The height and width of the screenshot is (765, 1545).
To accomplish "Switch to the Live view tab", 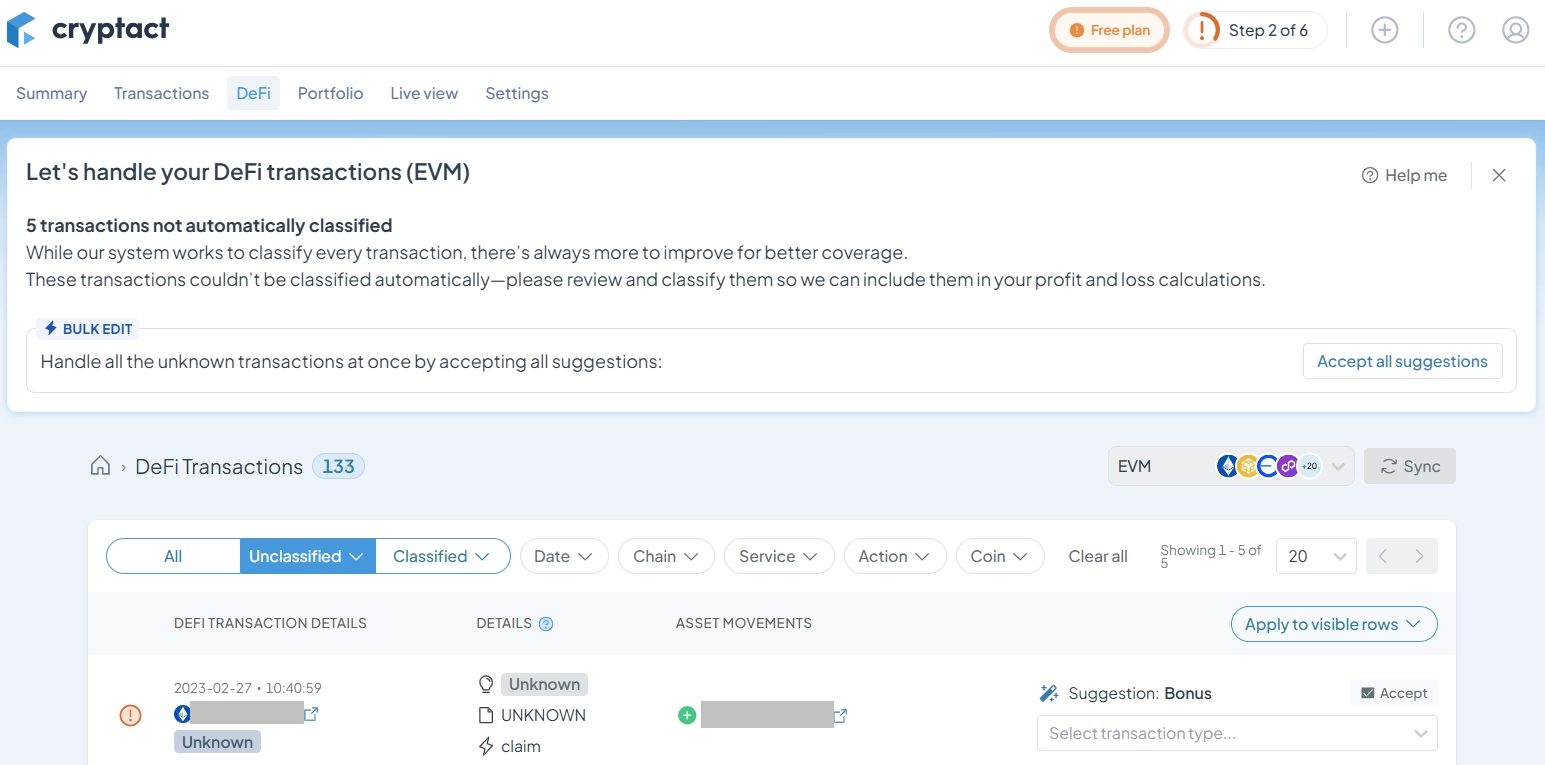I will click(x=424, y=93).
